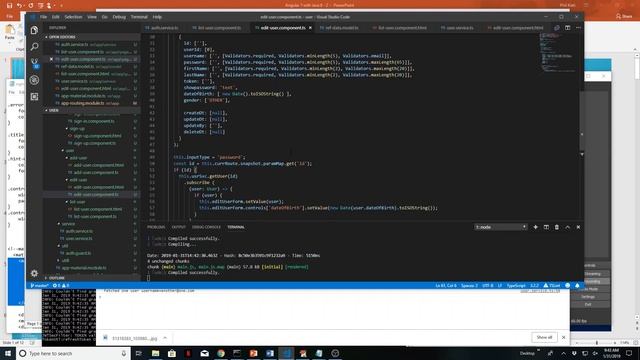Open the Search view in the activity bar
This screenshot has width=640, height=360.
point(35,47)
